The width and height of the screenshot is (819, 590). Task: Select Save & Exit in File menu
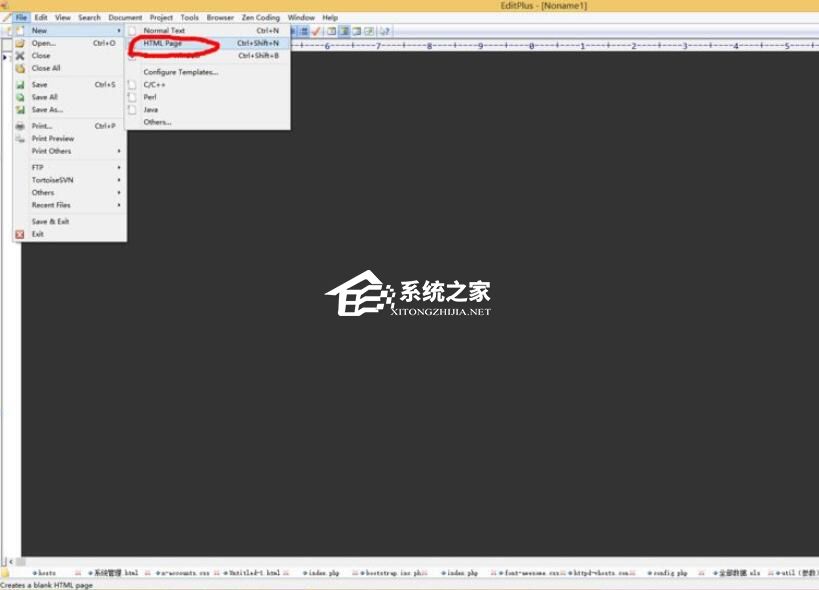click(x=50, y=221)
